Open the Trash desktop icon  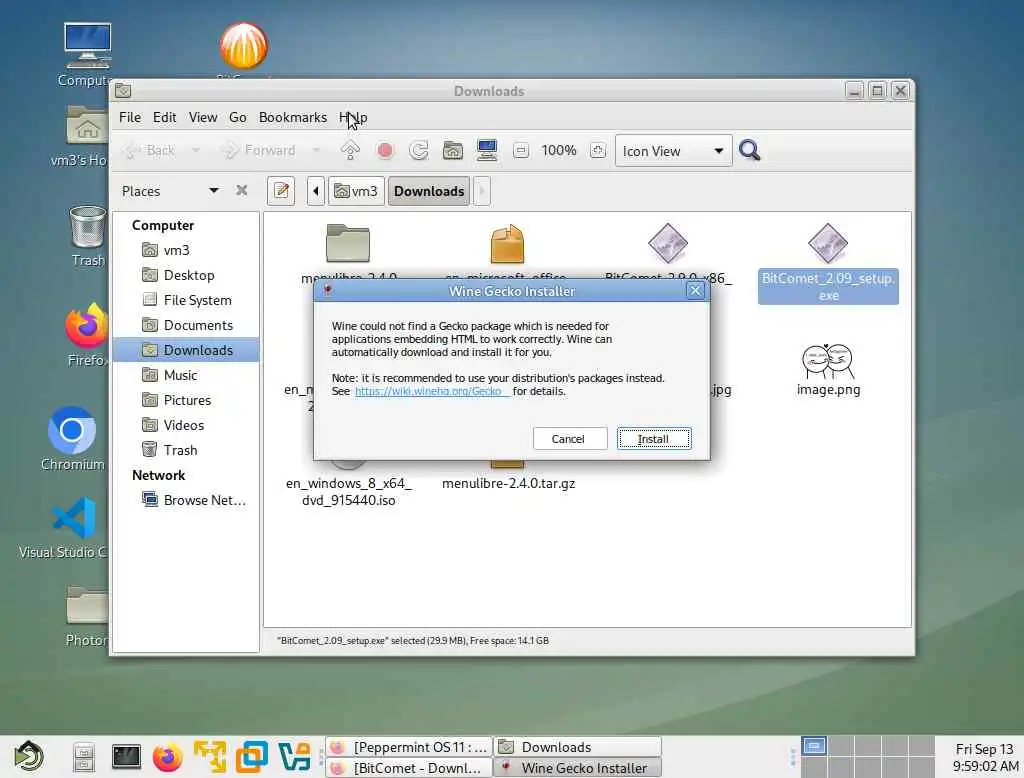coord(88,227)
